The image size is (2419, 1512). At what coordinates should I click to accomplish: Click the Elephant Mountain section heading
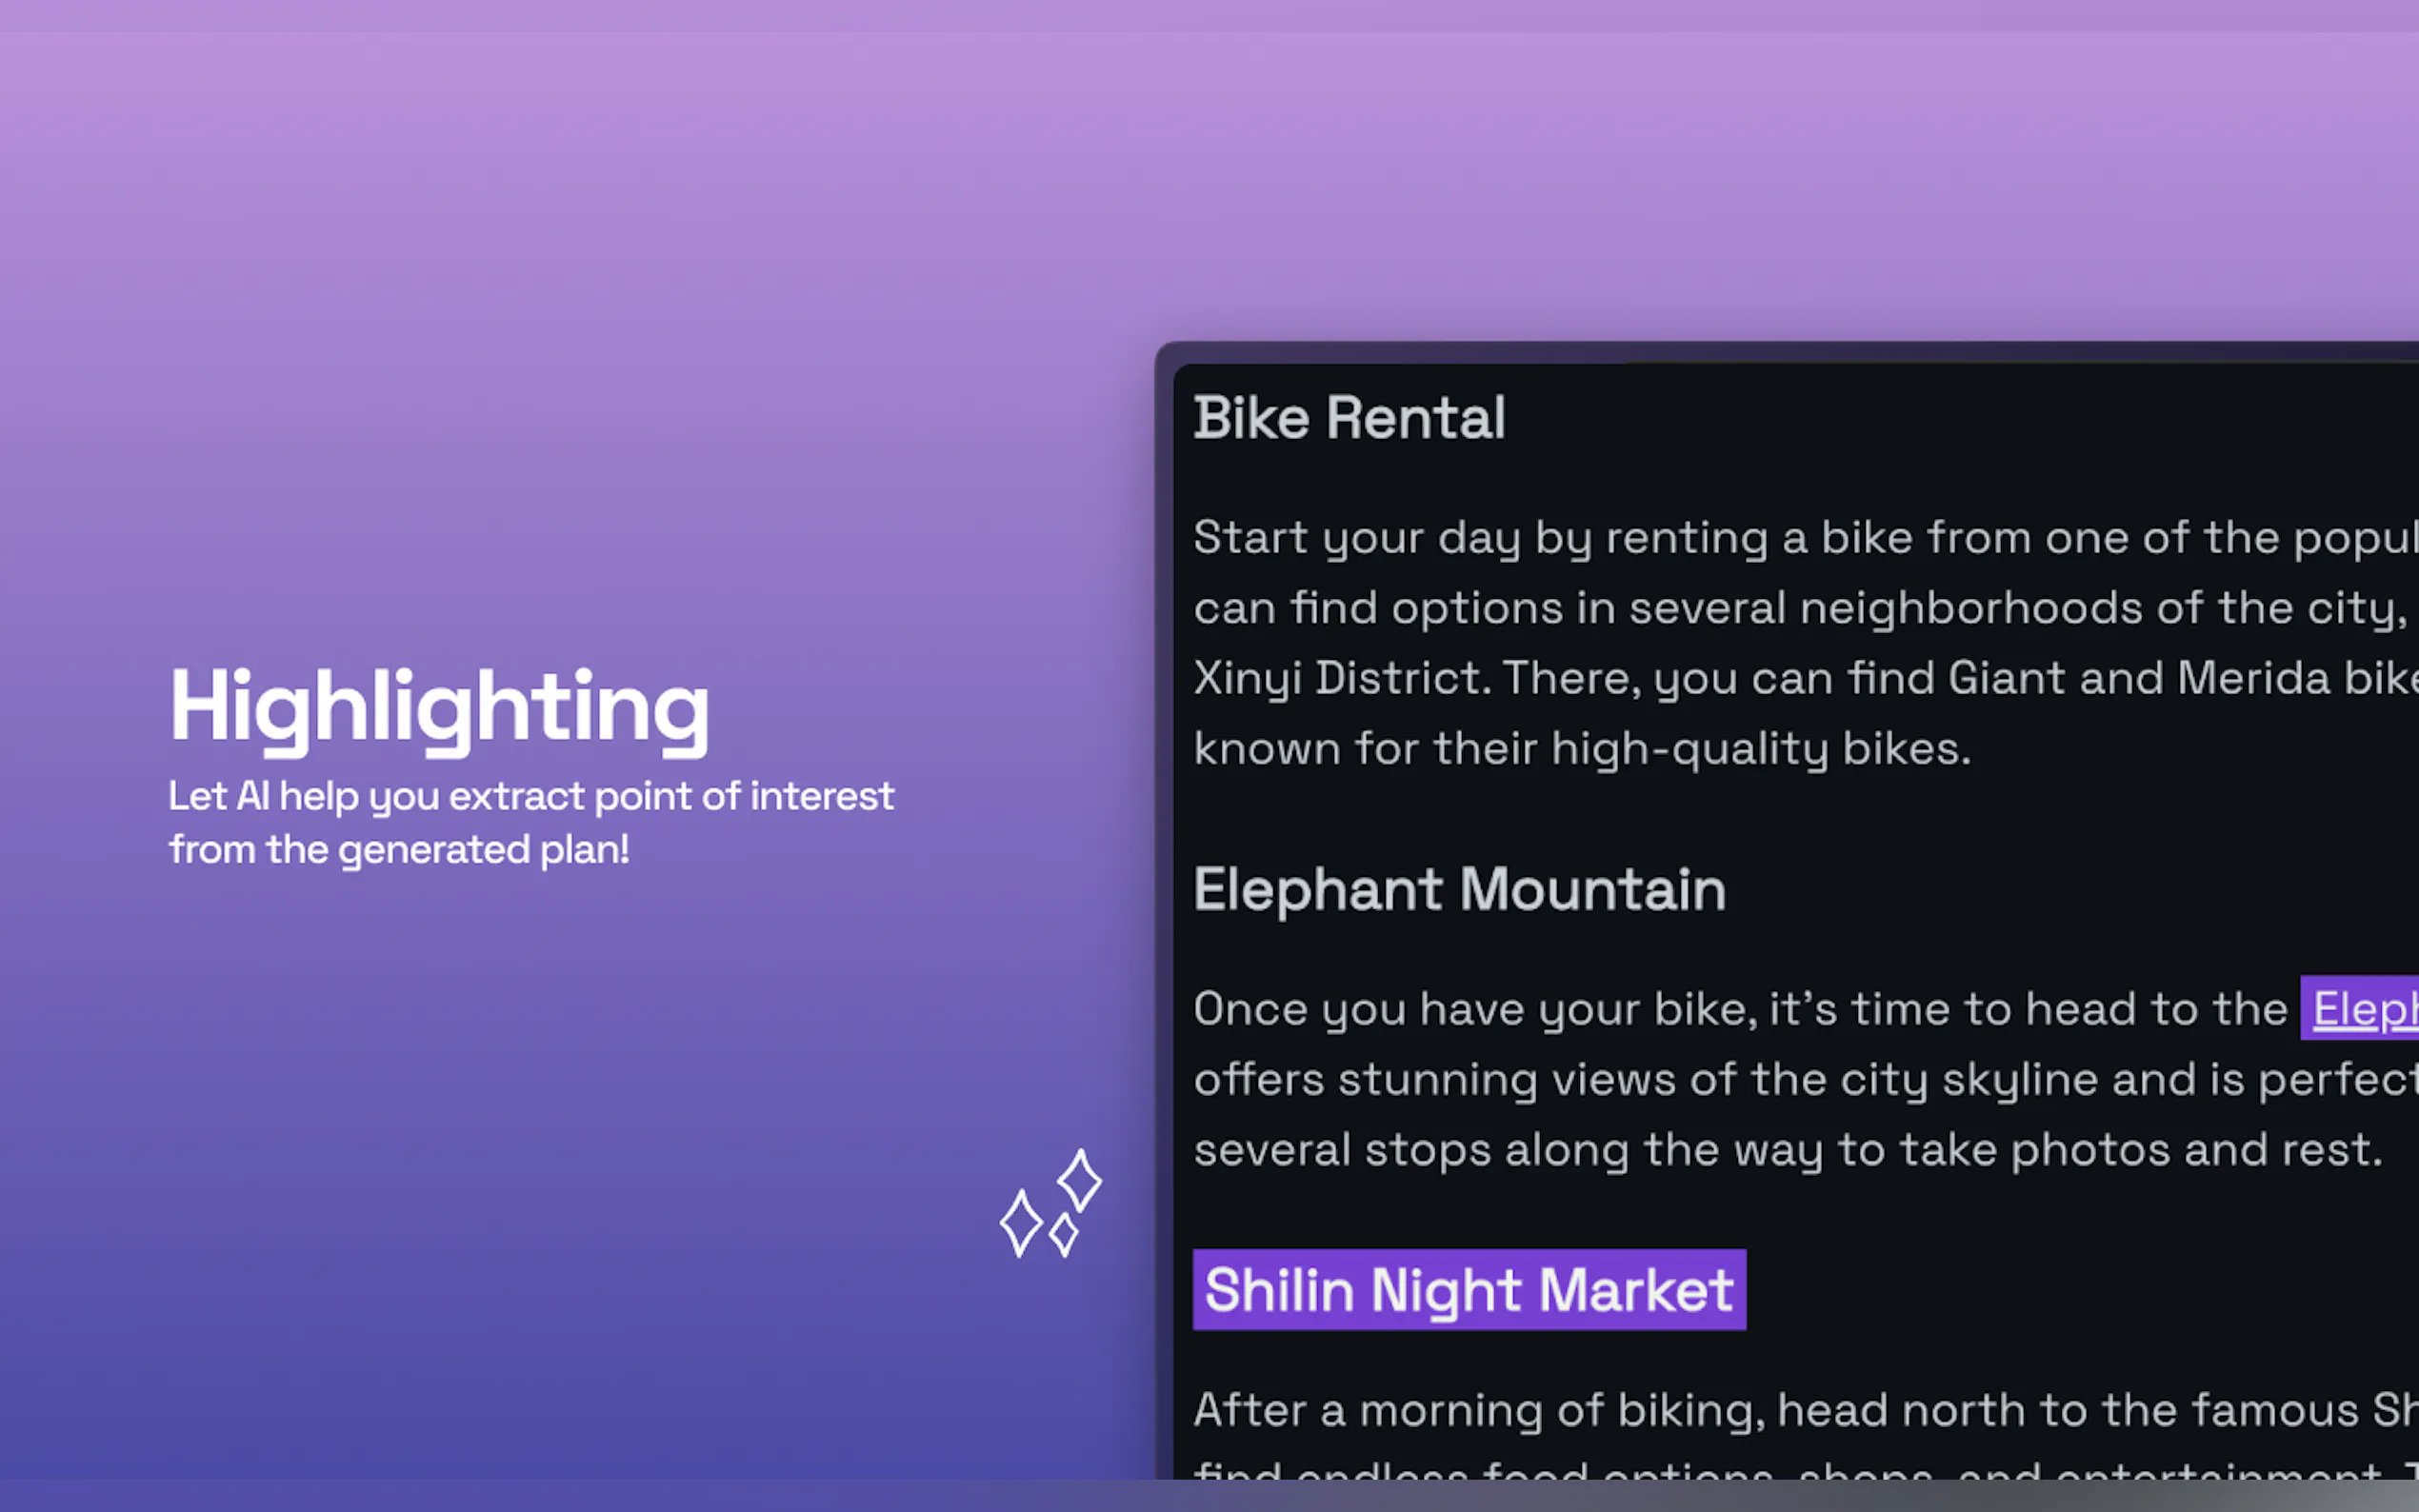[x=1459, y=889]
